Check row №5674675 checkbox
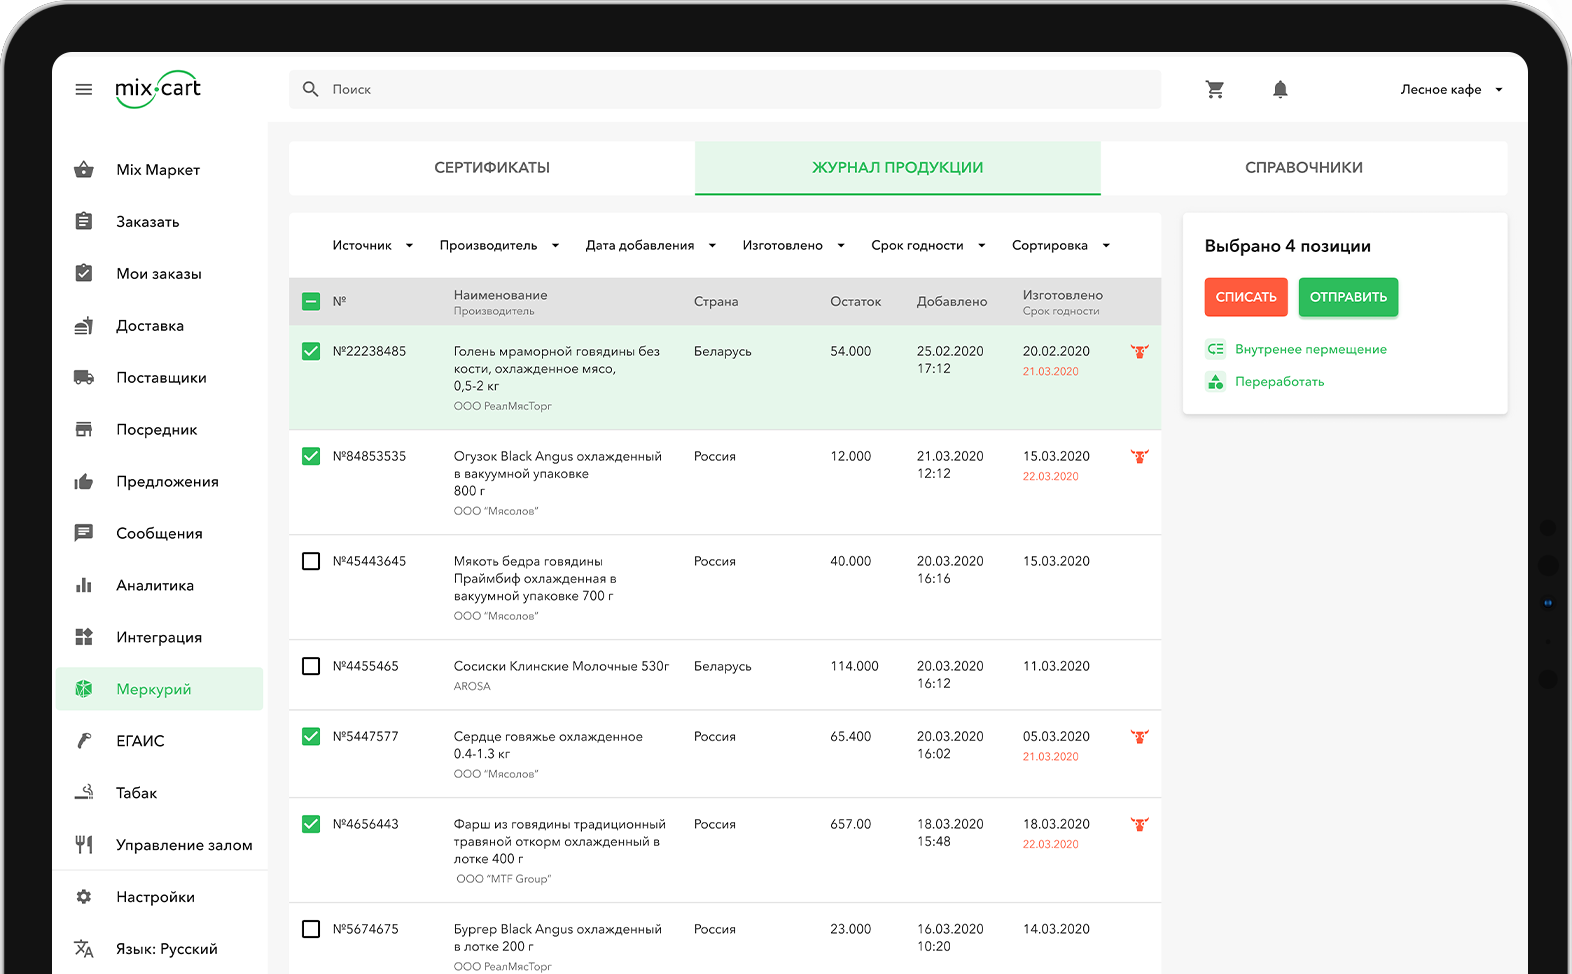This screenshot has width=1572, height=974. point(311,929)
